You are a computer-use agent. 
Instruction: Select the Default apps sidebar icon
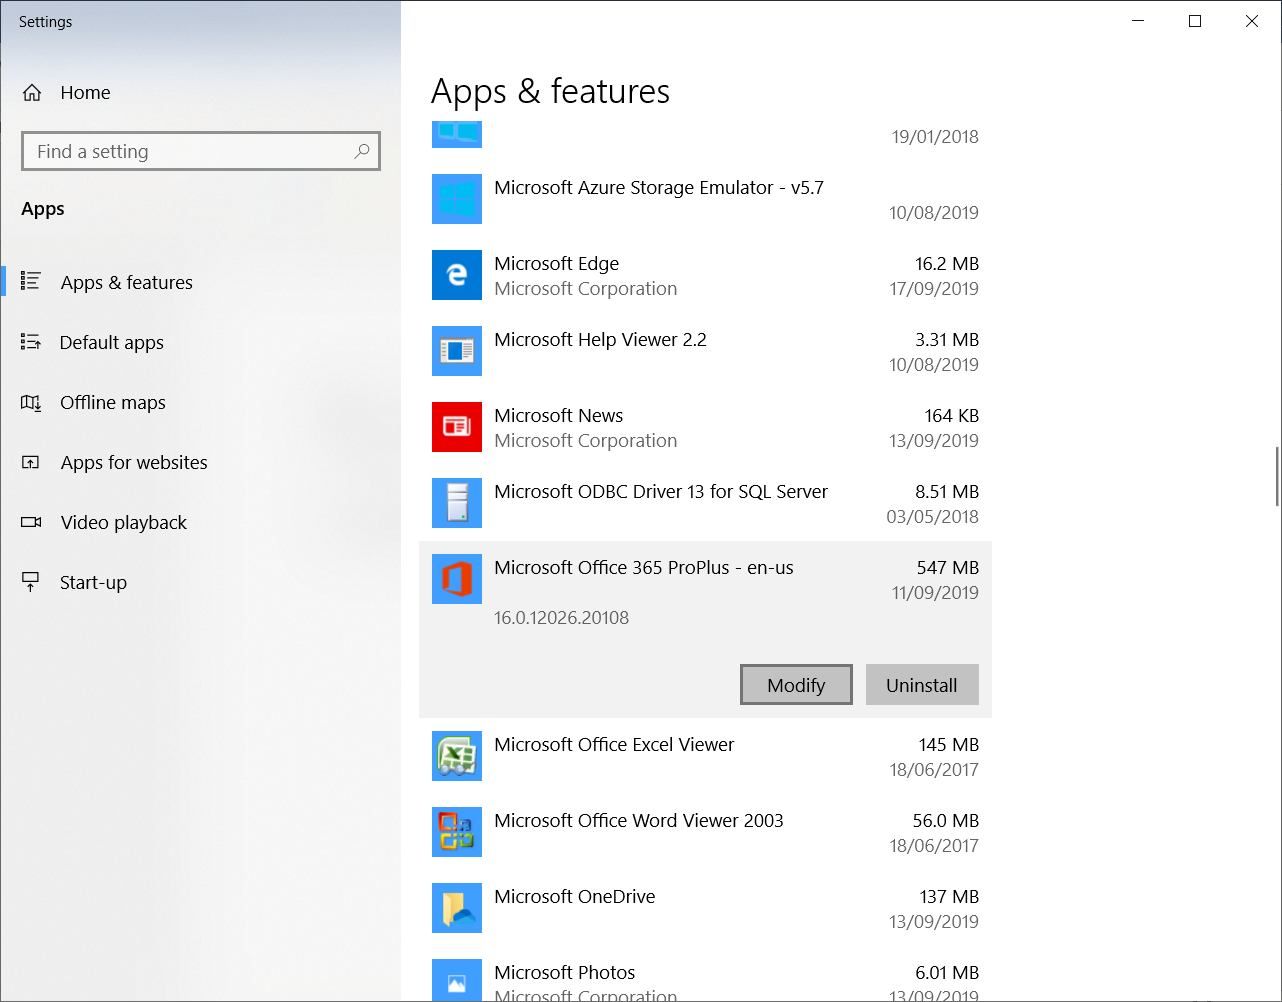pyautogui.click(x=31, y=342)
